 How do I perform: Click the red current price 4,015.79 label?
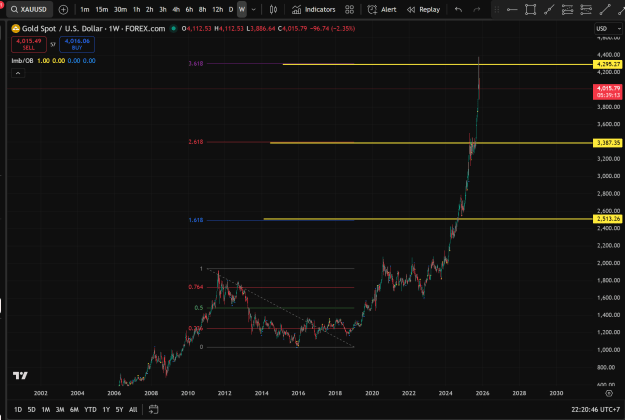[607, 92]
